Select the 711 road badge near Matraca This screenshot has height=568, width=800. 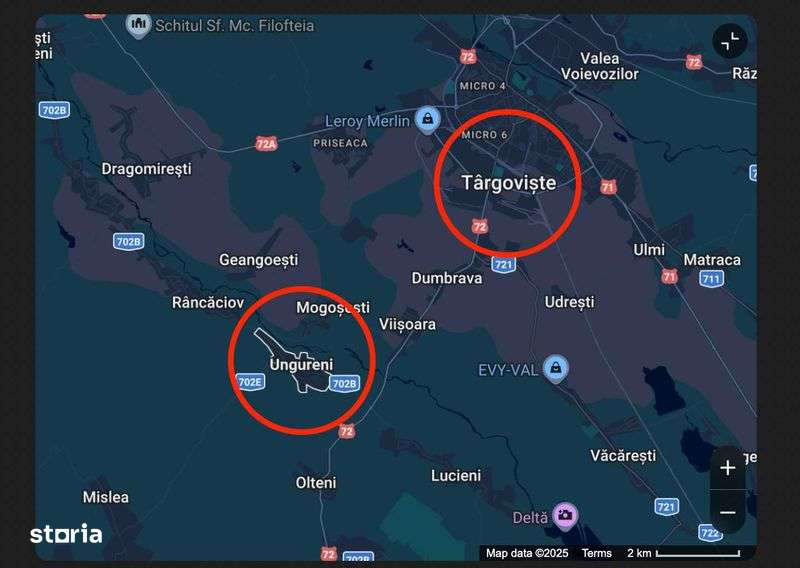(x=711, y=279)
